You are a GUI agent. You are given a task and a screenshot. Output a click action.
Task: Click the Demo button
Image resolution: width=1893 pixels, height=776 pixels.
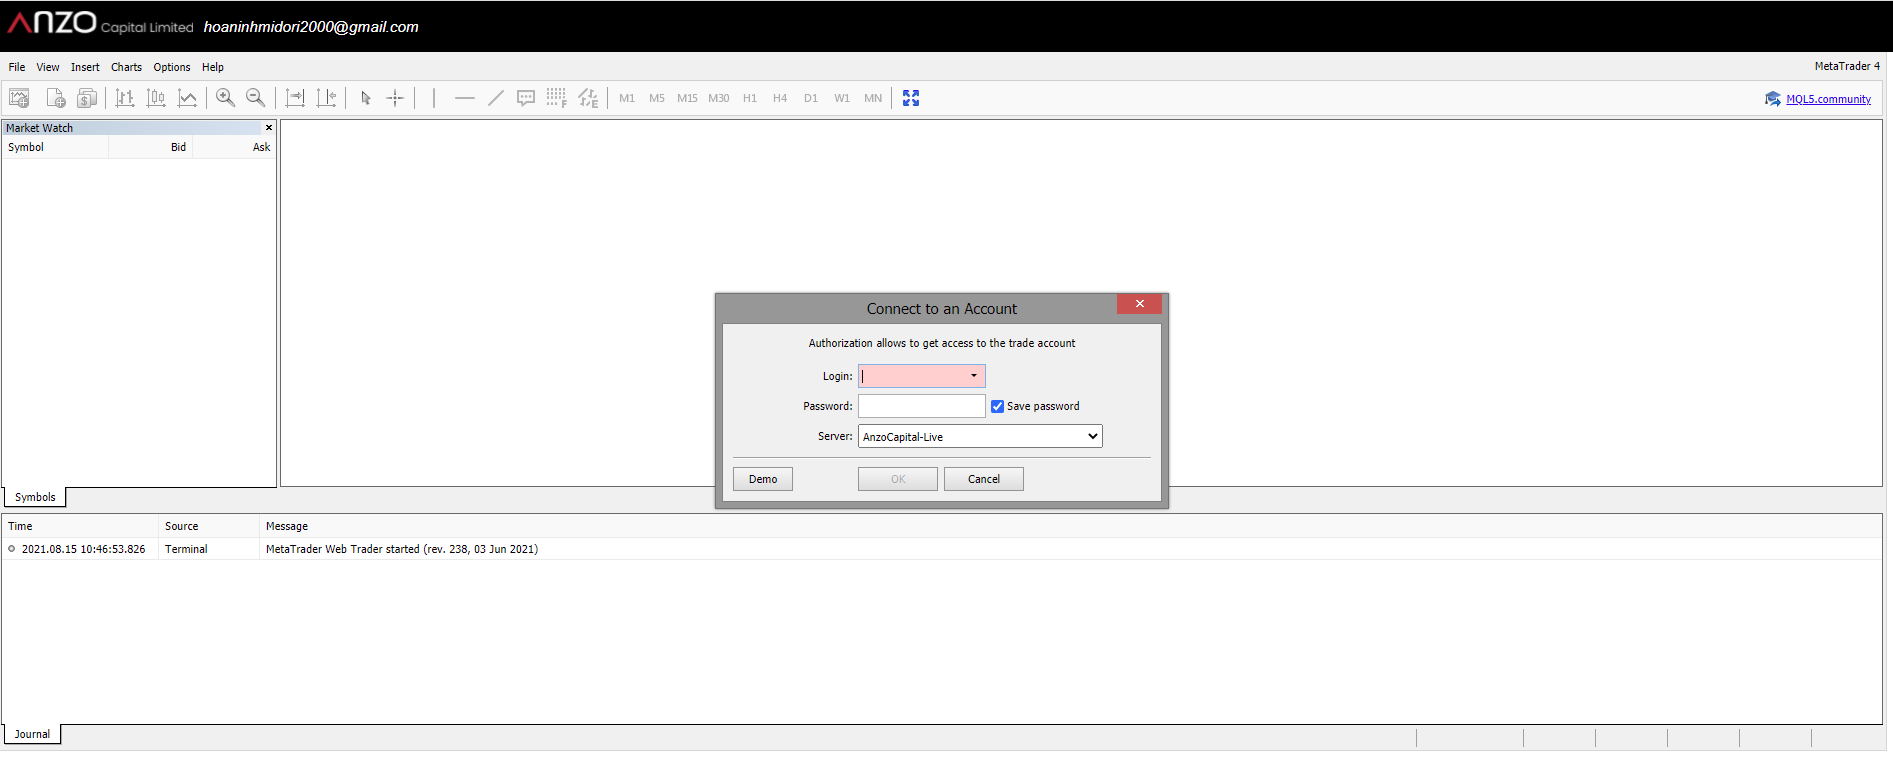pyautogui.click(x=763, y=479)
